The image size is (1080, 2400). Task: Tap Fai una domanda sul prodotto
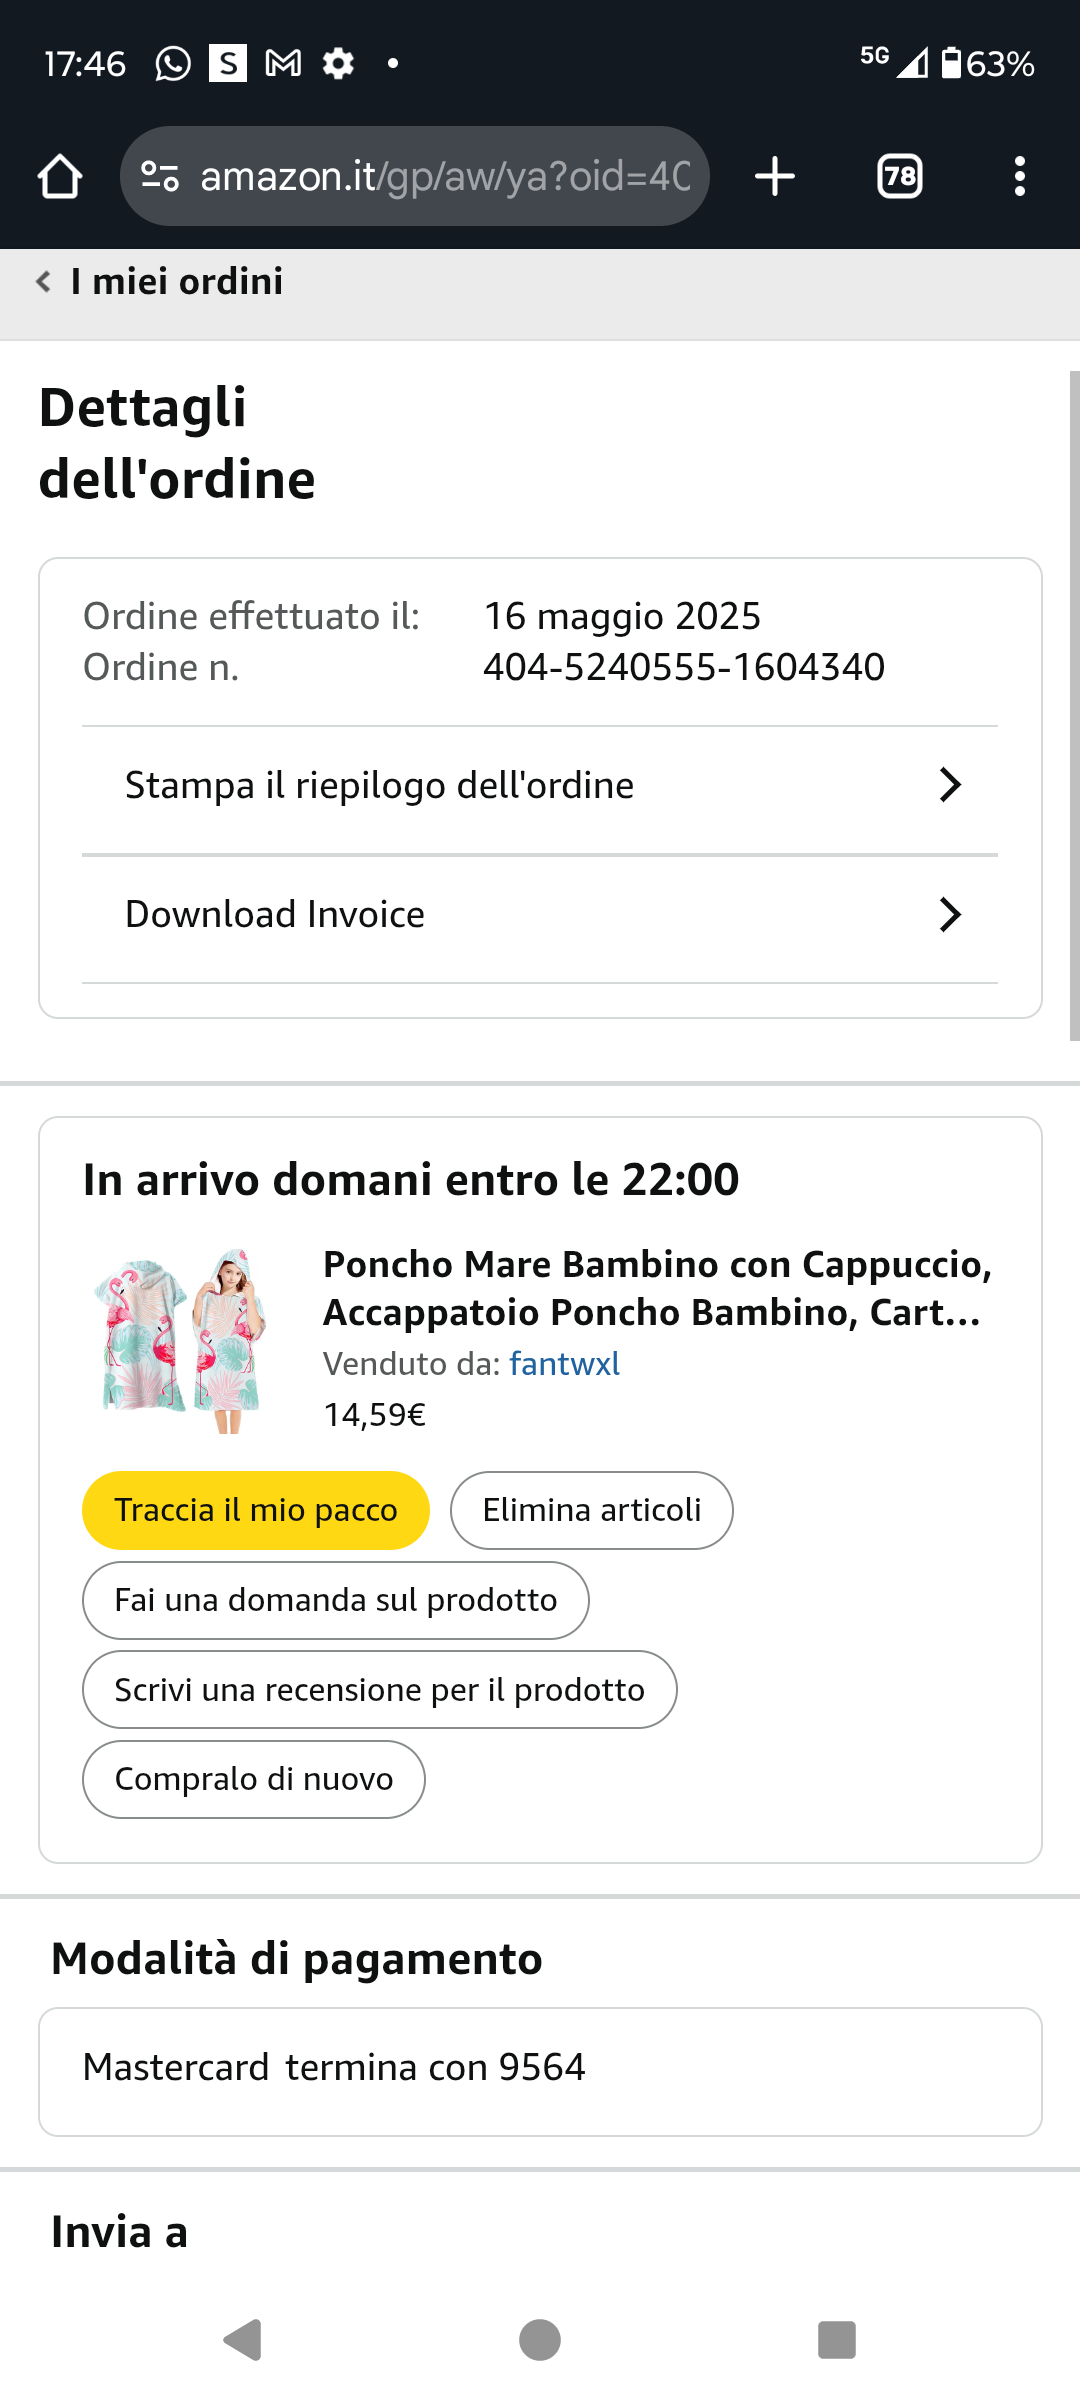tap(336, 1600)
